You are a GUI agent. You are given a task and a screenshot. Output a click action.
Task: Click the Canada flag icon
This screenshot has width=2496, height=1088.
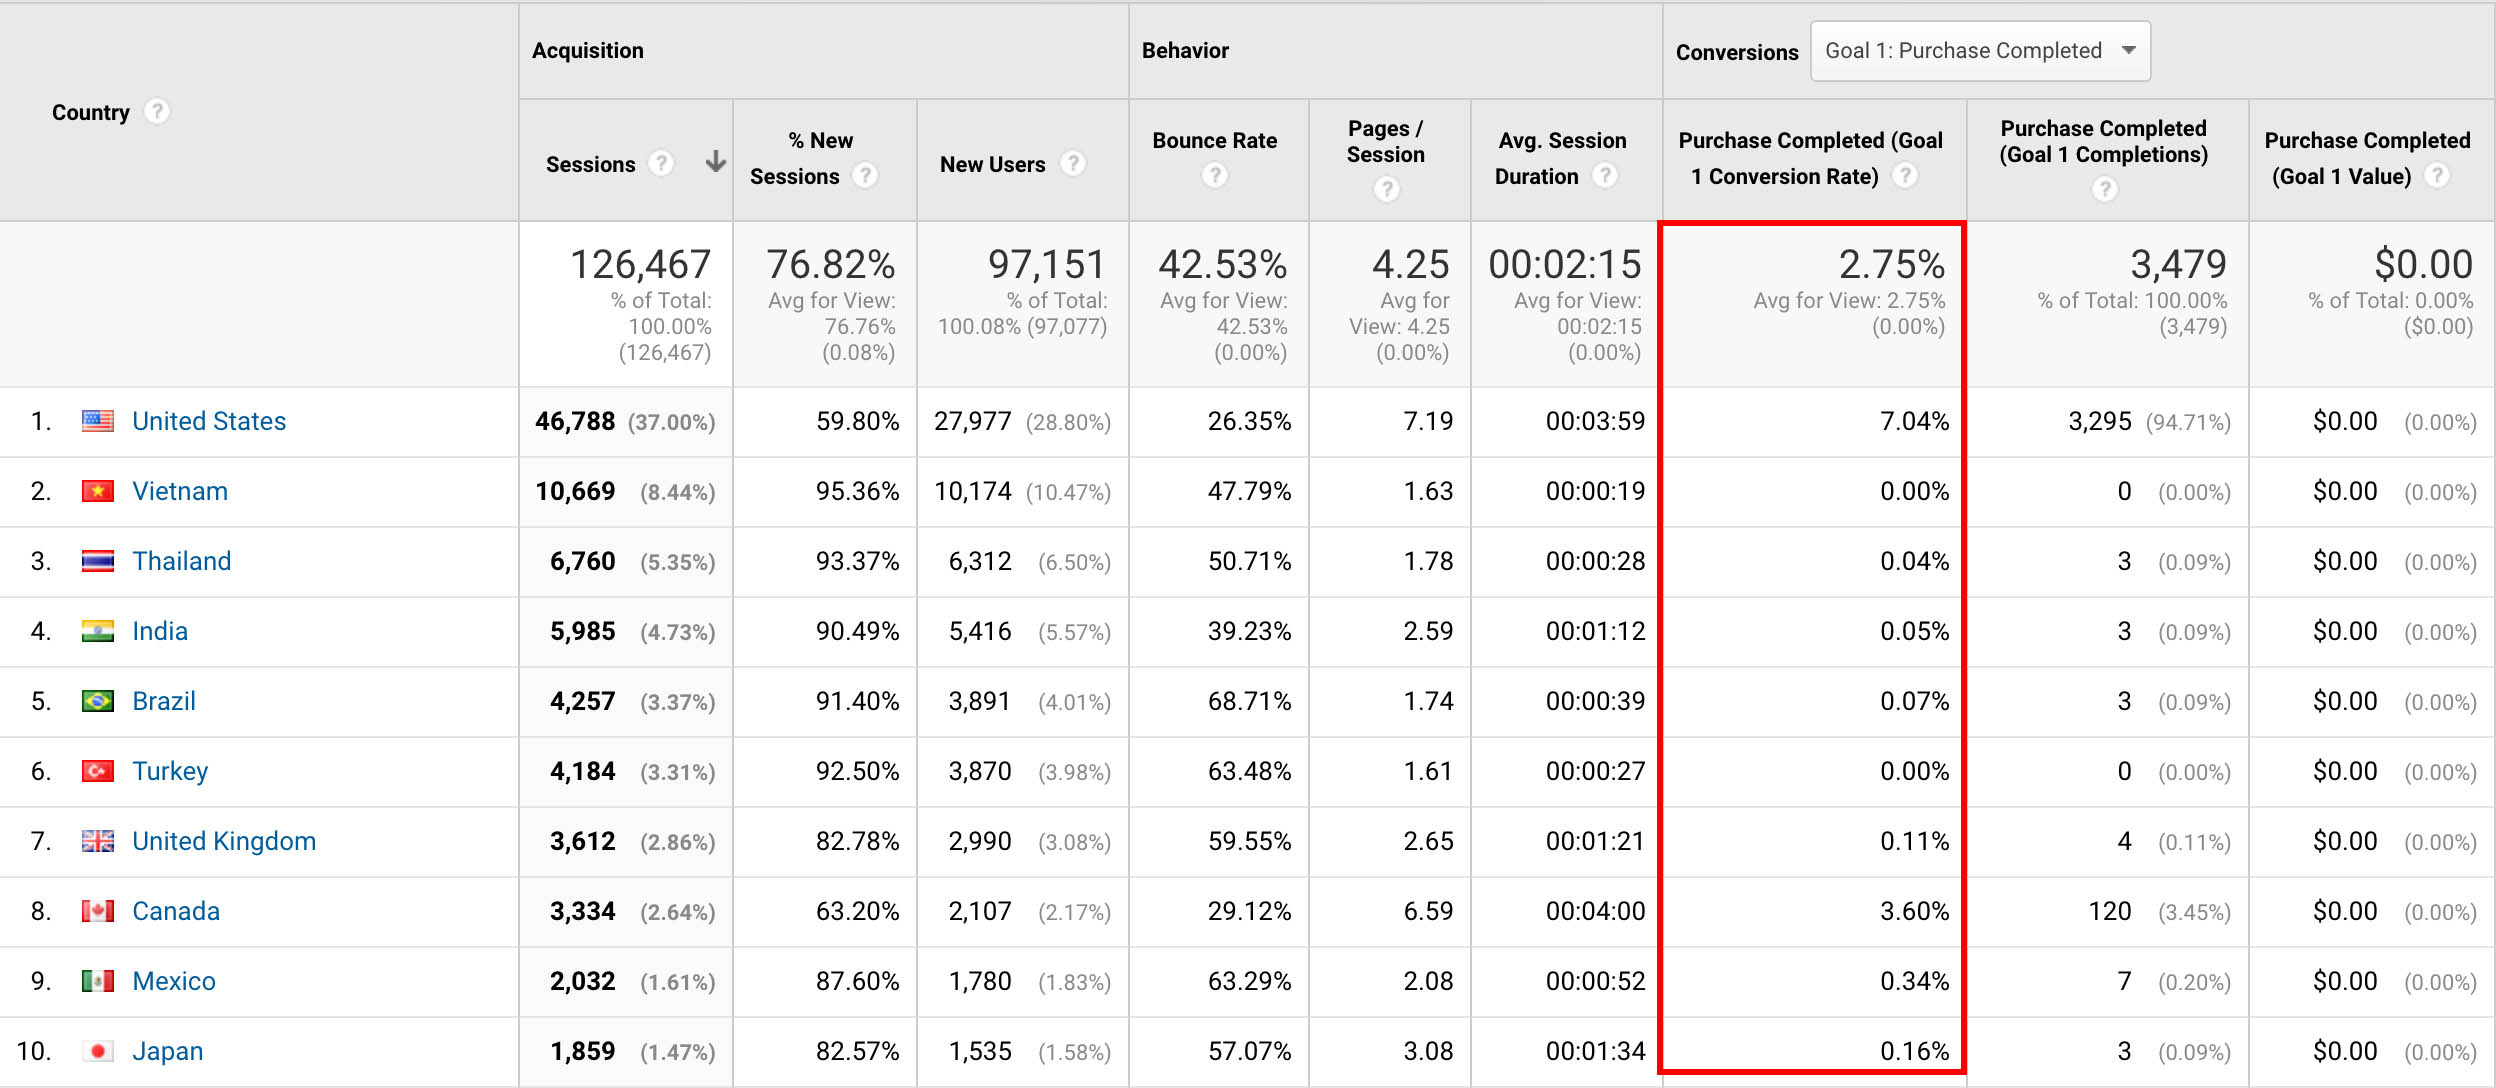[x=97, y=911]
